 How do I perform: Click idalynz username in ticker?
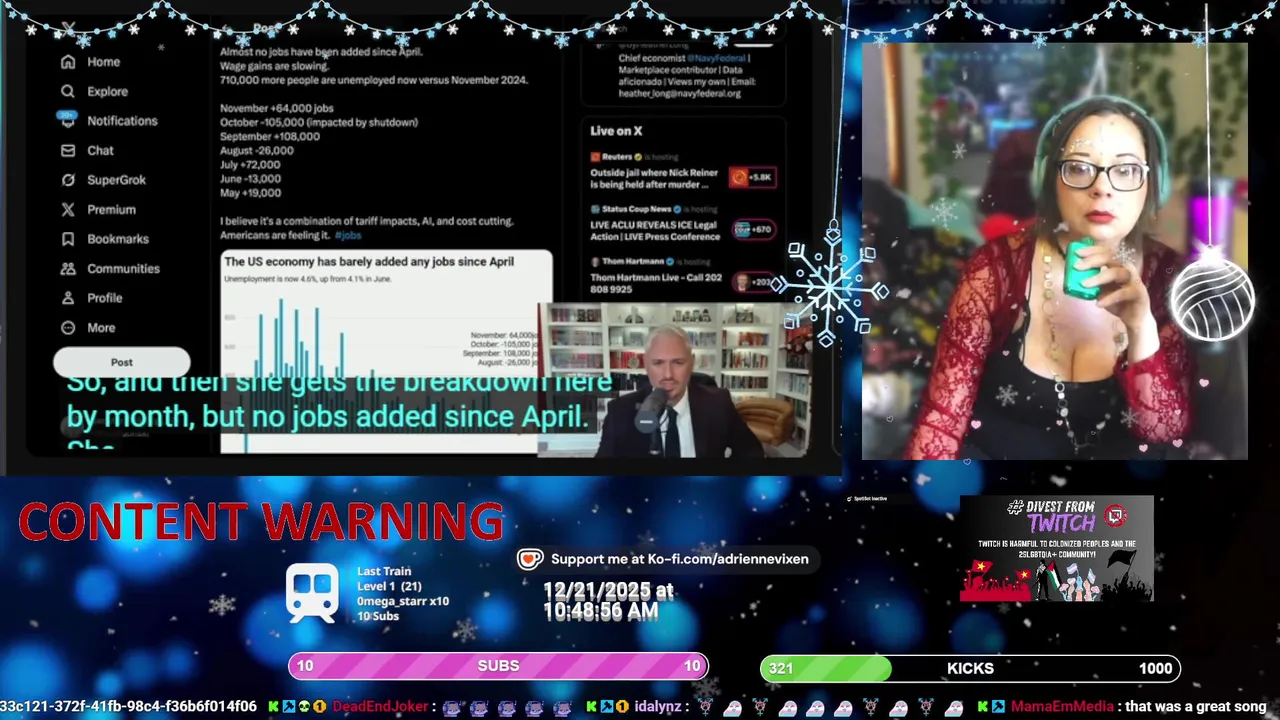[x=657, y=706]
